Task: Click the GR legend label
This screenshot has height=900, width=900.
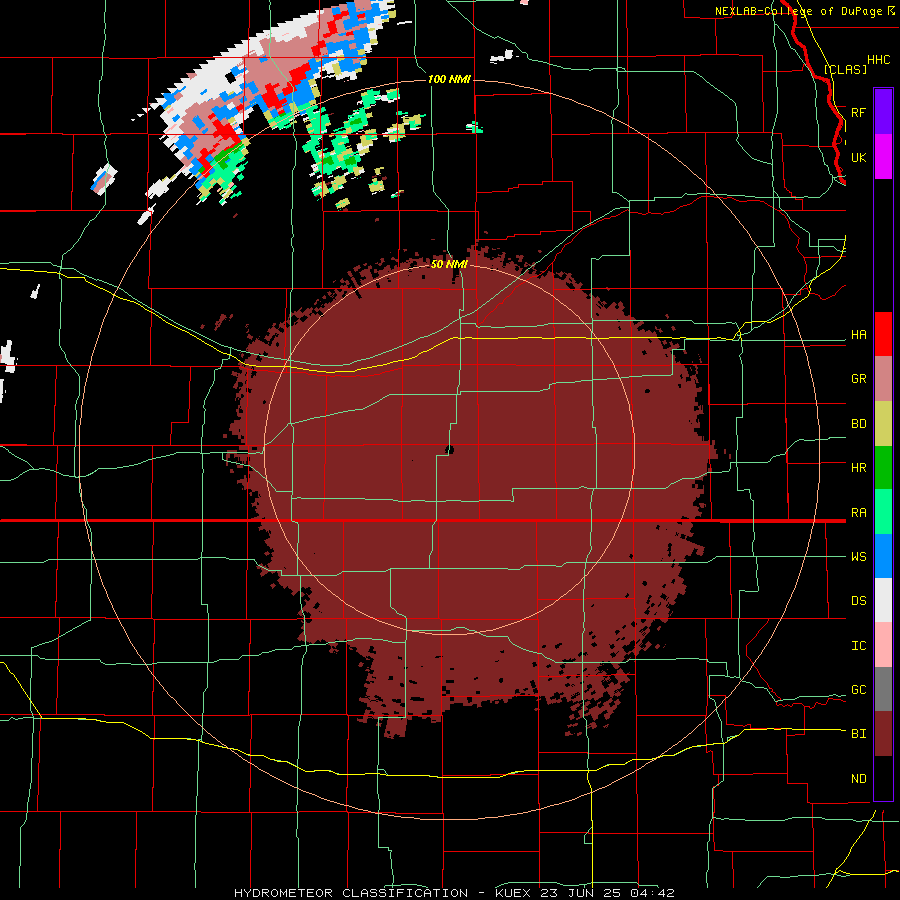Action: 858,379
